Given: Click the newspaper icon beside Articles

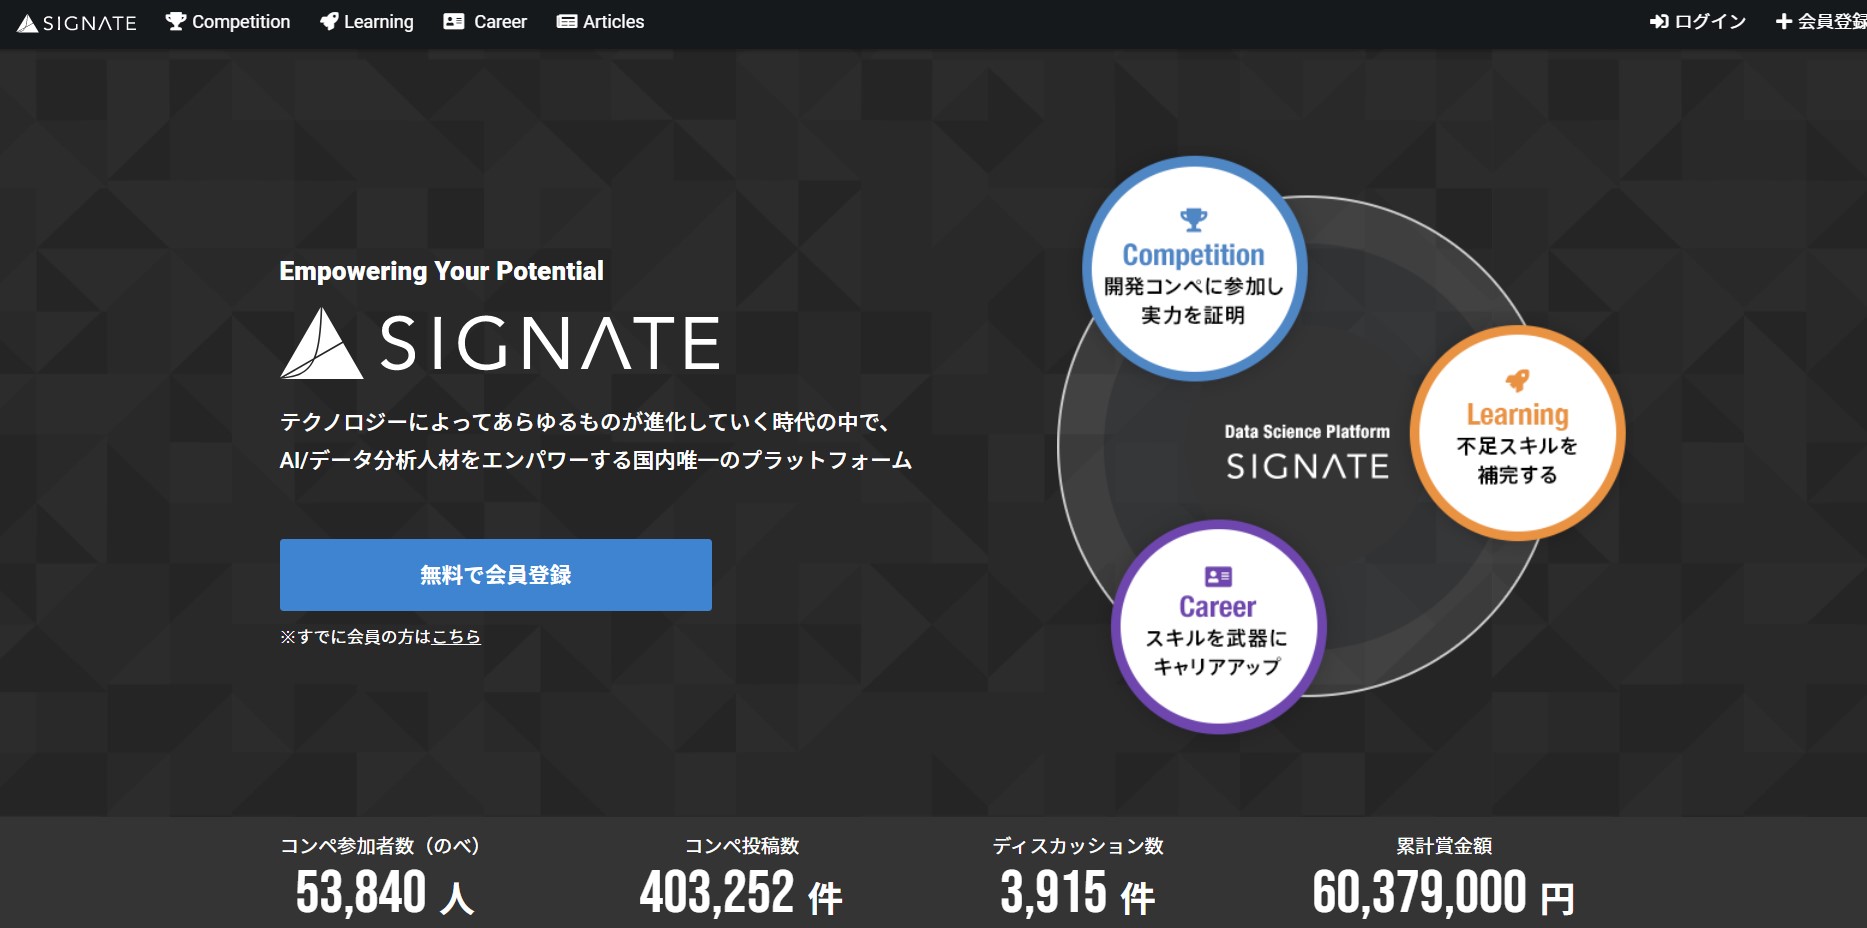Looking at the screenshot, I should coord(567,20).
